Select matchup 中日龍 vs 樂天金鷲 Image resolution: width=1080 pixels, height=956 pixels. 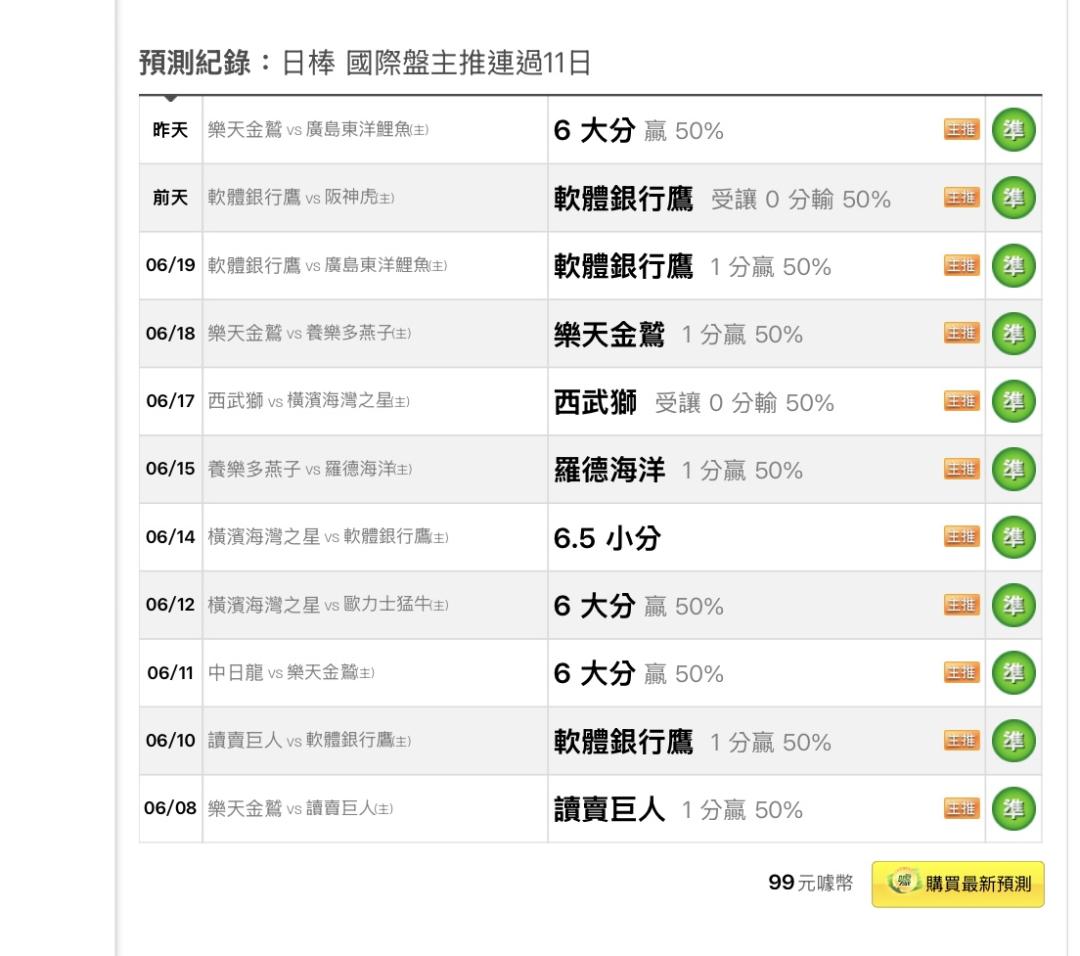291,672
